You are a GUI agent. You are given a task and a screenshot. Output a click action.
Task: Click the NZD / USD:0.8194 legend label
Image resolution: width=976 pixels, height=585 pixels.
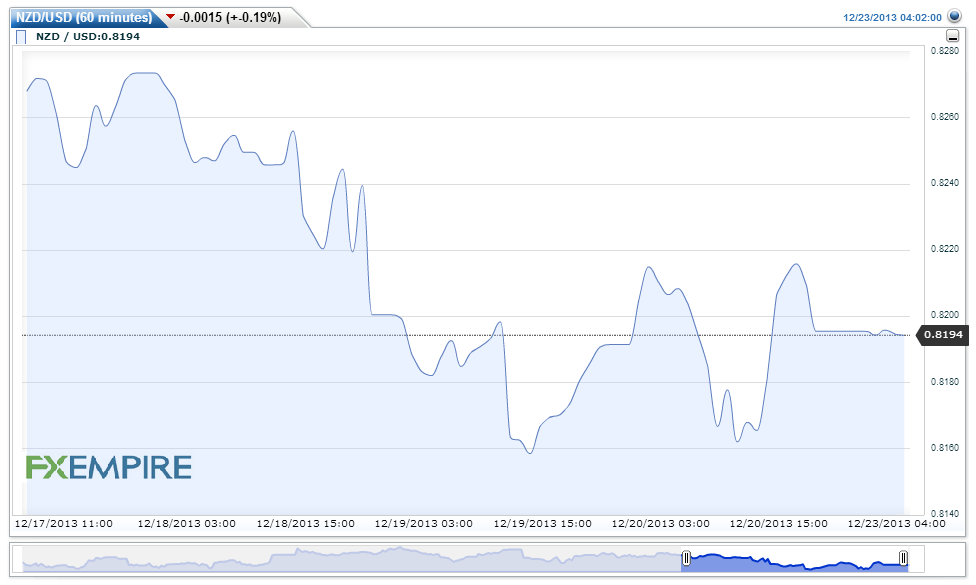pos(88,37)
